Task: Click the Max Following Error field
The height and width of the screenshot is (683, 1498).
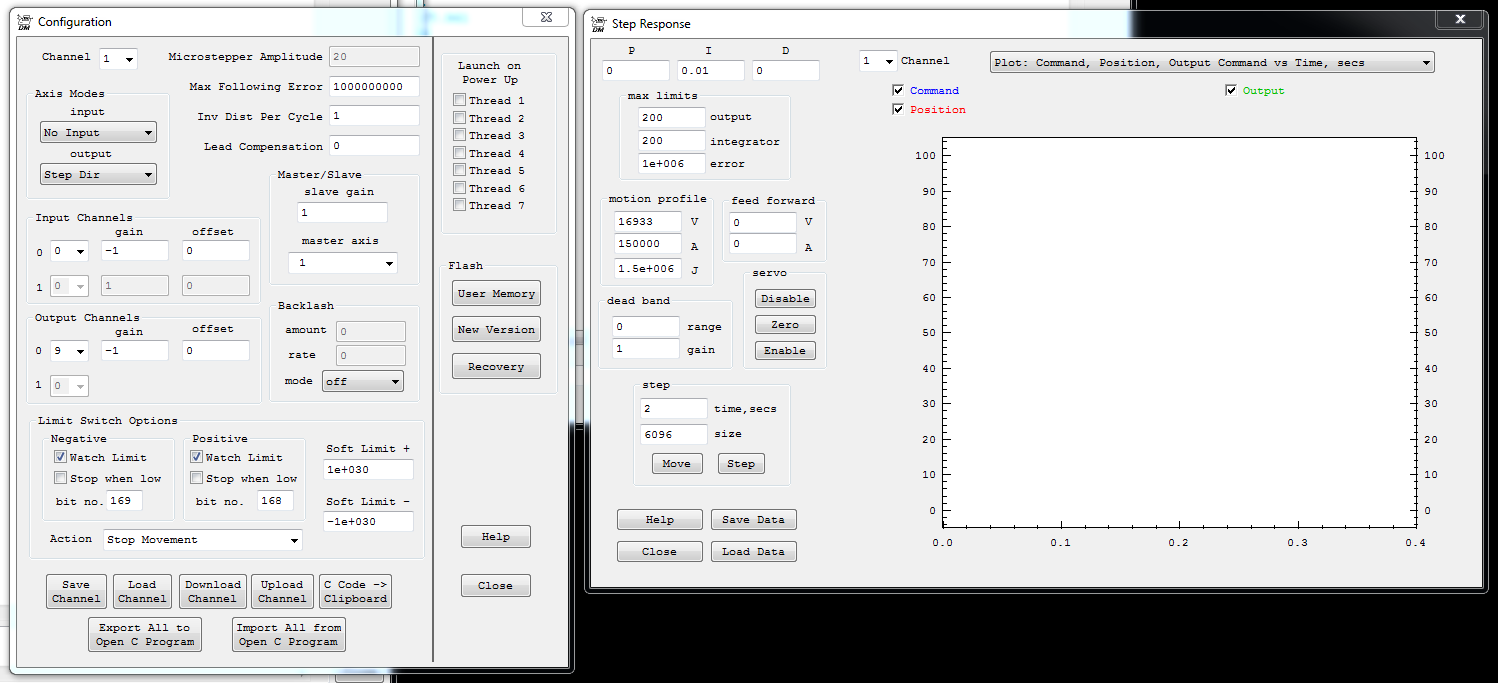Action: pos(374,87)
